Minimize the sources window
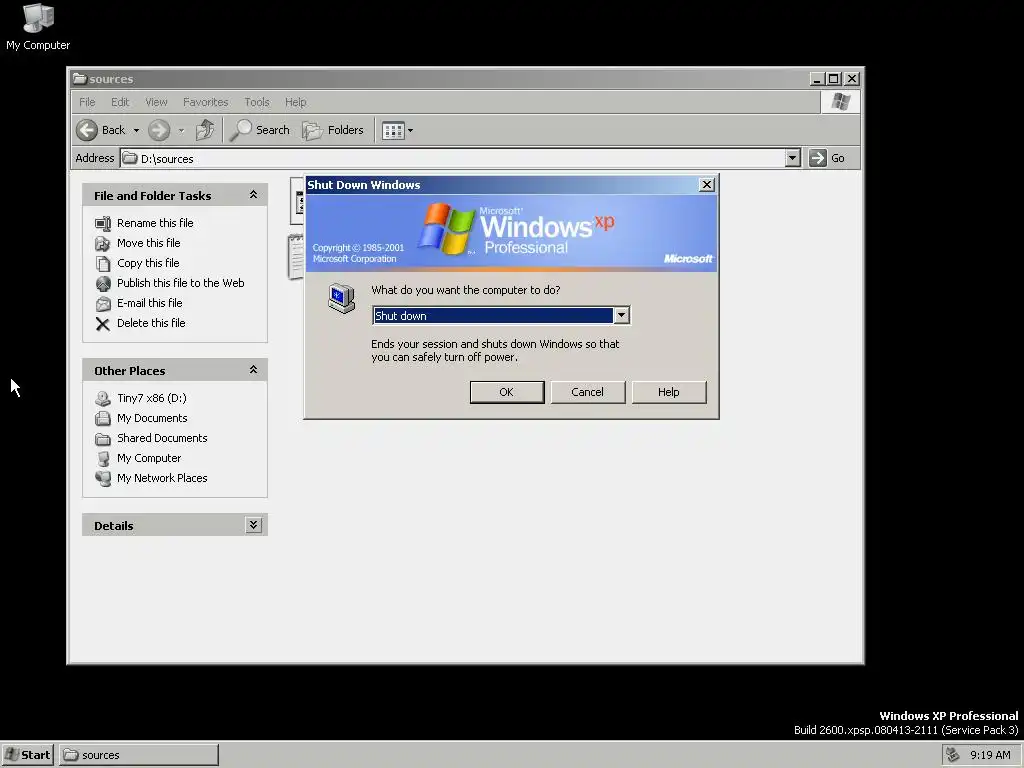The height and width of the screenshot is (768, 1024). (817, 79)
